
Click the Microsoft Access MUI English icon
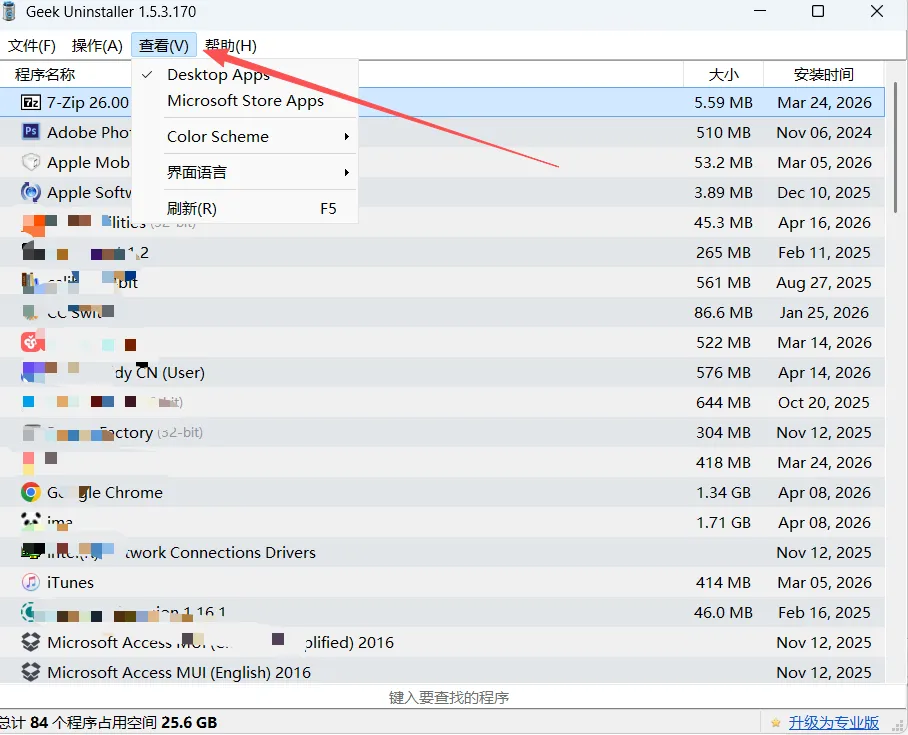[x=31, y=672]
